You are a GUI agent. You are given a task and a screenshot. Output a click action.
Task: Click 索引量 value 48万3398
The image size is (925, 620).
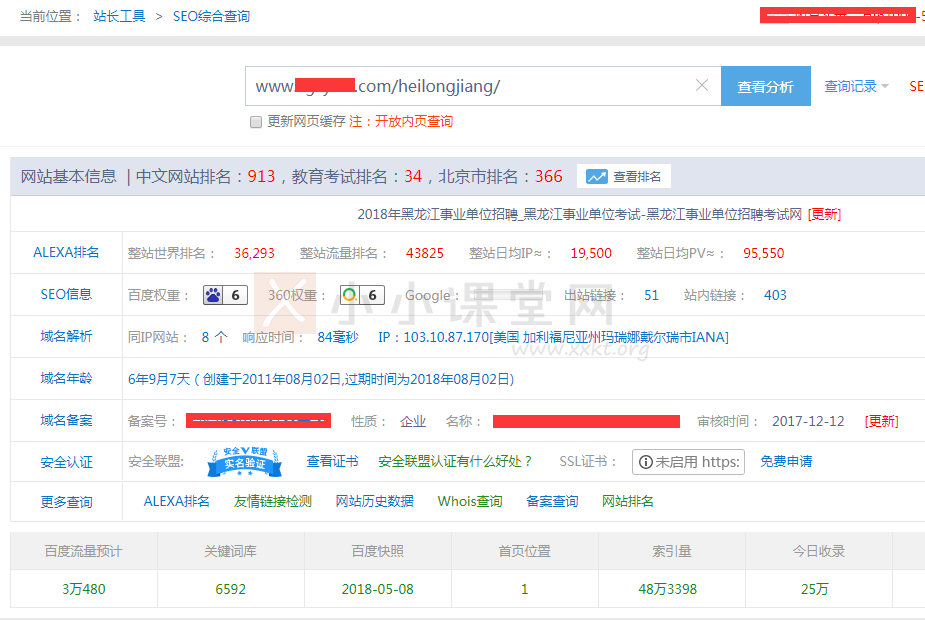click(668, 589)
